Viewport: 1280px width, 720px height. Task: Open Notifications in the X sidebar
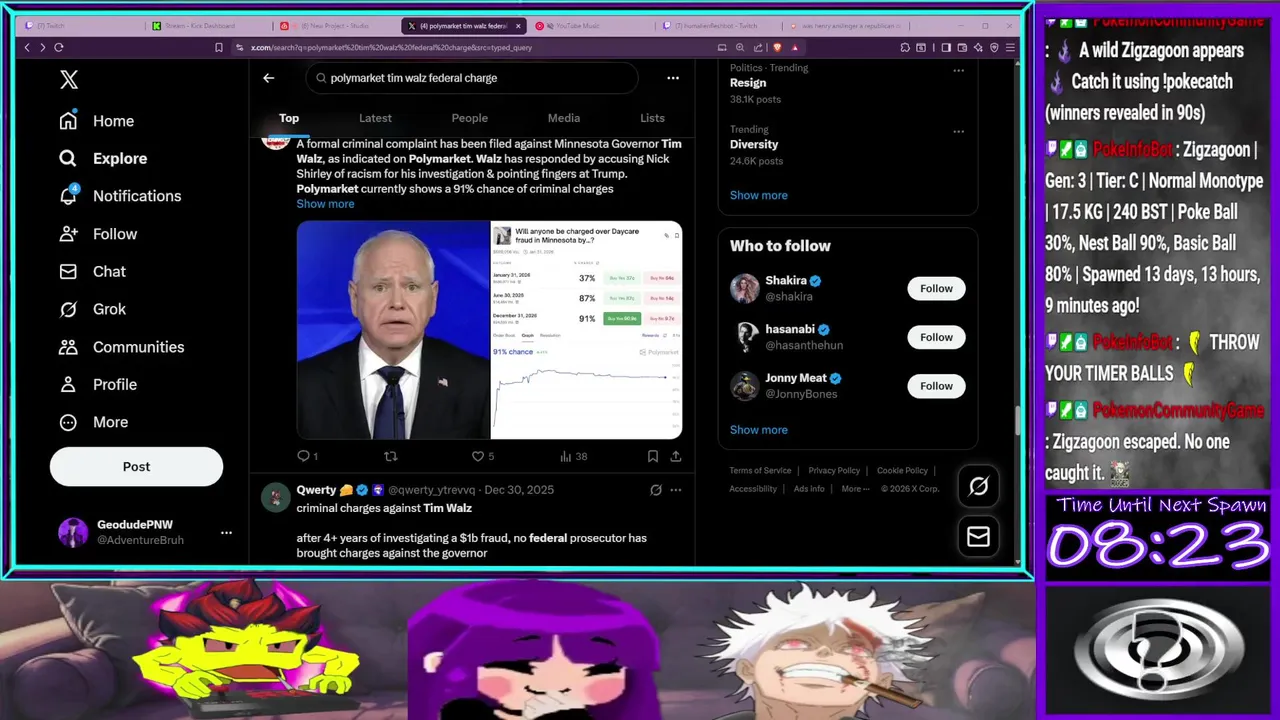(x=120, y=196)
